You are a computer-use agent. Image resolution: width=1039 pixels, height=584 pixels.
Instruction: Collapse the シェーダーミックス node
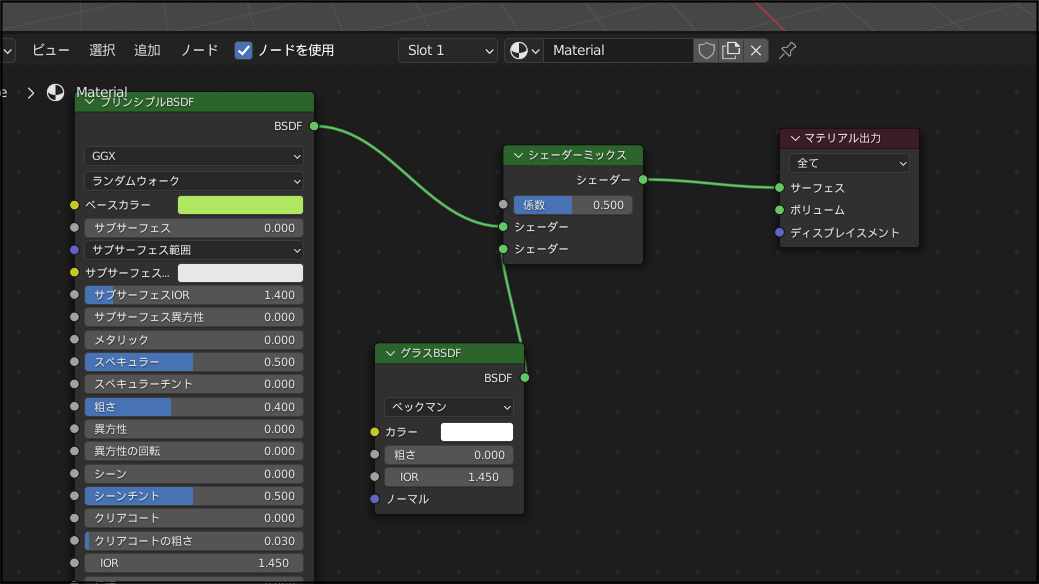[x=518, y=155]
